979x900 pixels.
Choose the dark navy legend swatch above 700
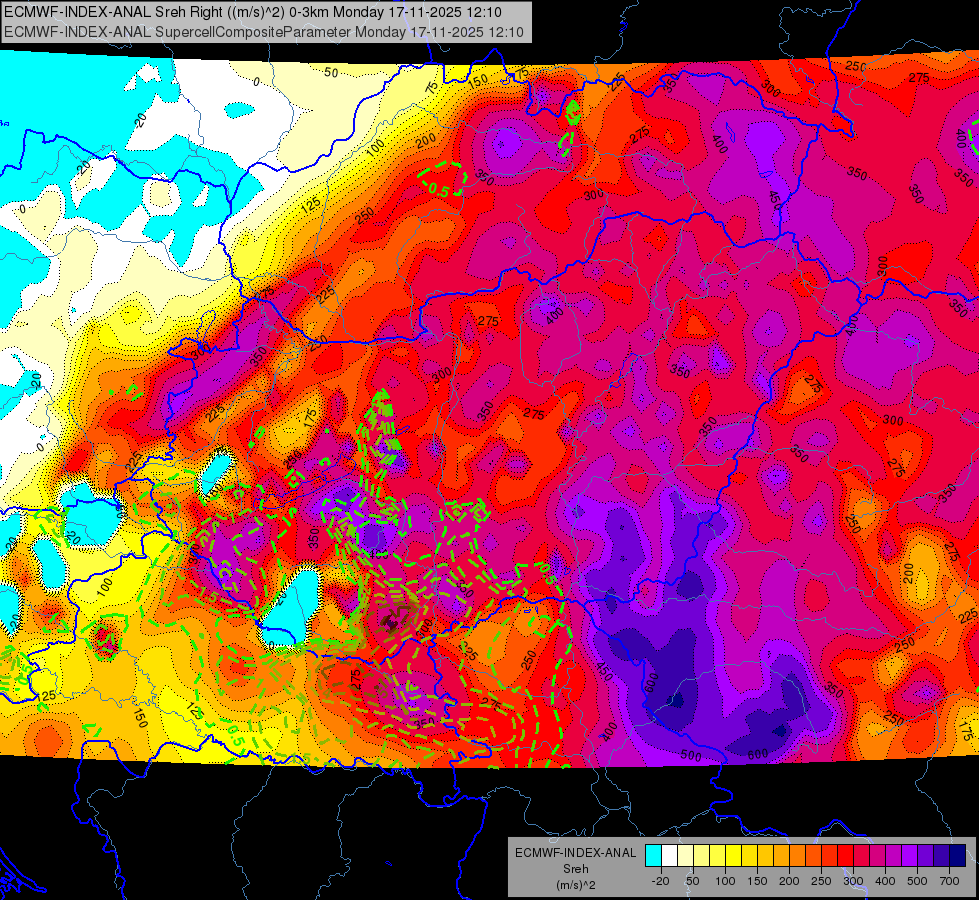(958, 856)
